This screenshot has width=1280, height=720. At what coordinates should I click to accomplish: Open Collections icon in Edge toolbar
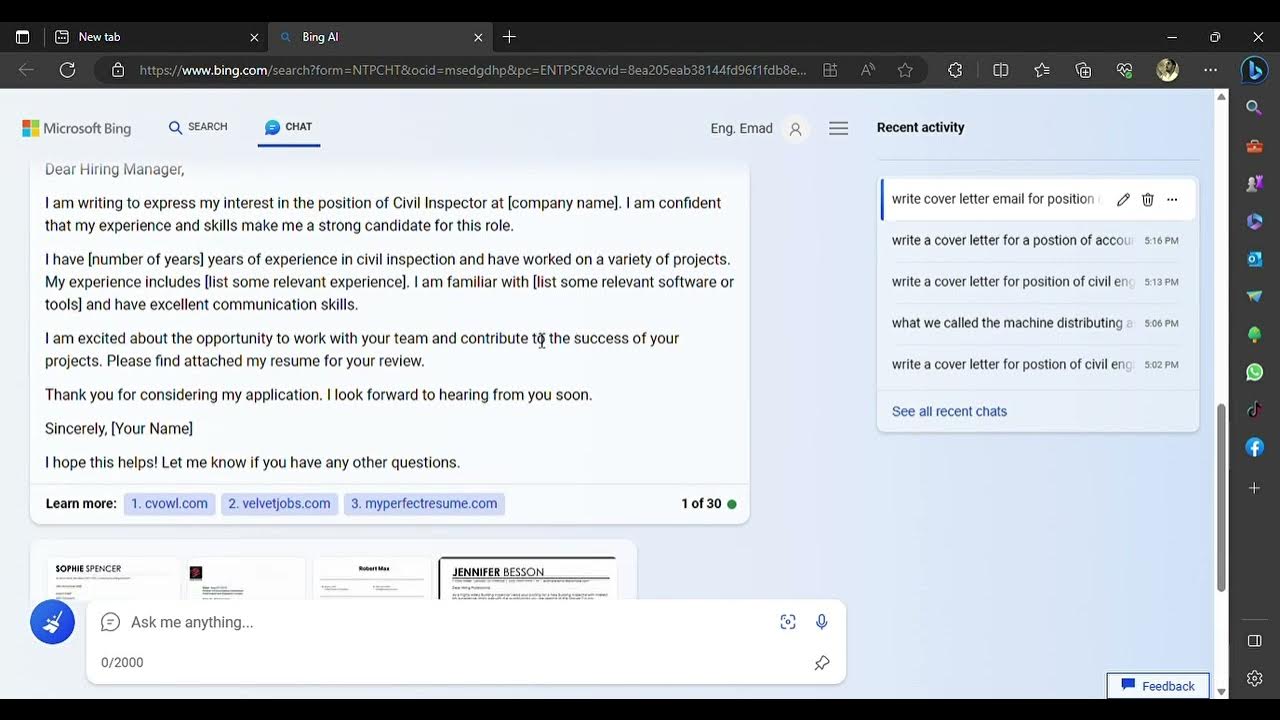coord(1083,70)
